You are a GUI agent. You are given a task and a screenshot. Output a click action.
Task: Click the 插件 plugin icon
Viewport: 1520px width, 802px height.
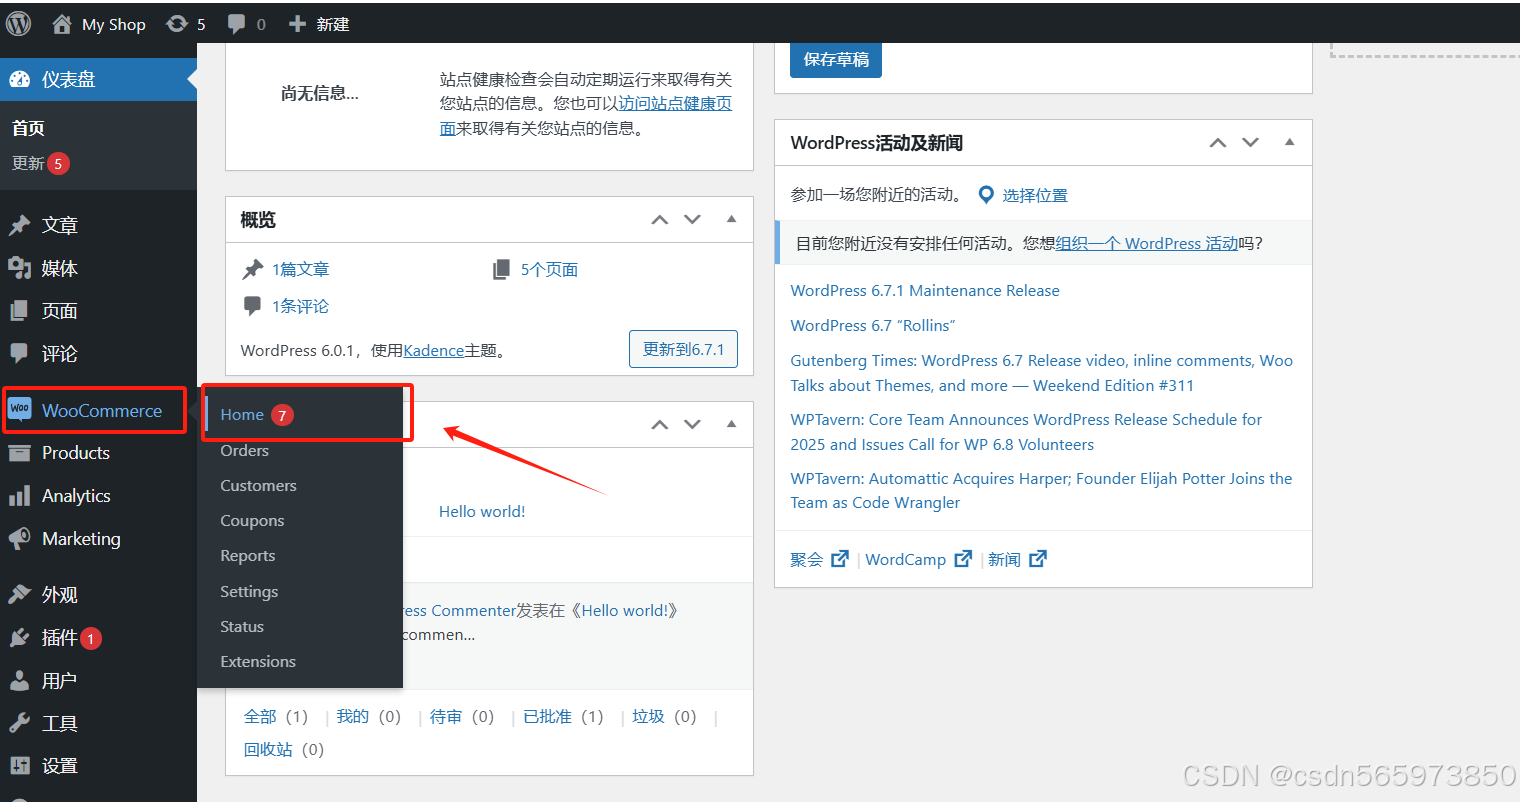(20, 638)
